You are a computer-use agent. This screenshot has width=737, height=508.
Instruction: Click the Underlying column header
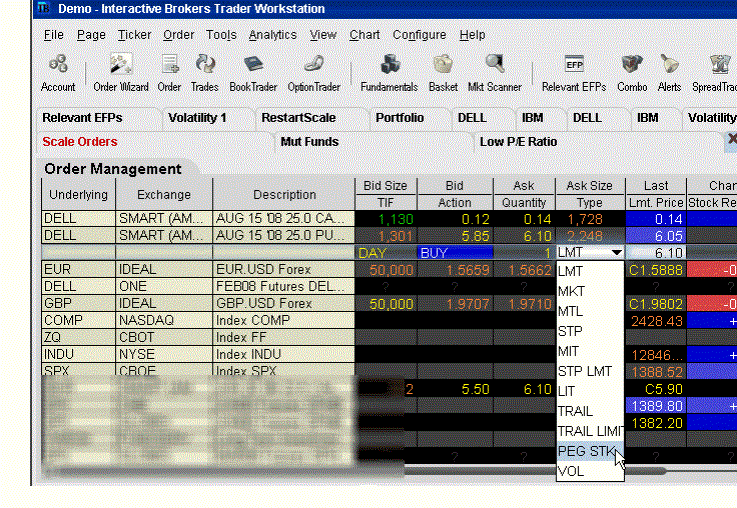pyautogui.click(x=78, y=195)
